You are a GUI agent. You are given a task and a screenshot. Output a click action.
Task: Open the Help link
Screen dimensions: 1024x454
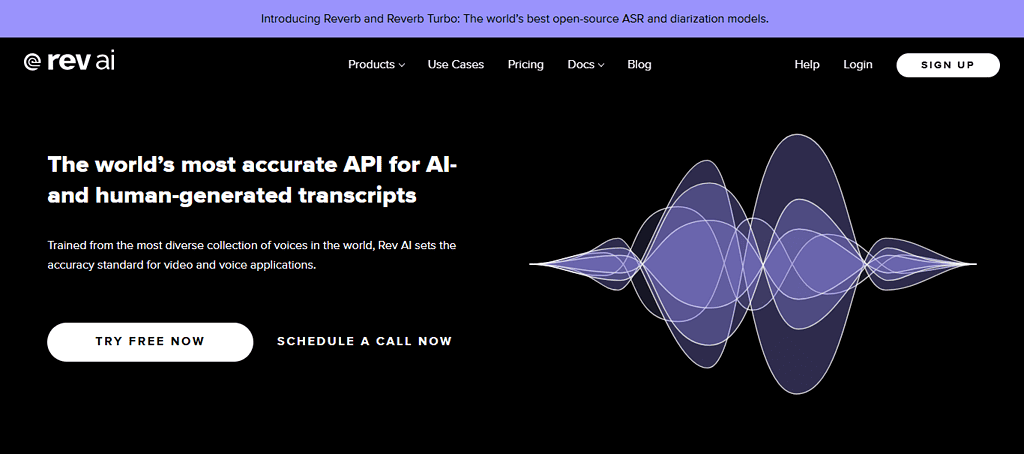807,65
